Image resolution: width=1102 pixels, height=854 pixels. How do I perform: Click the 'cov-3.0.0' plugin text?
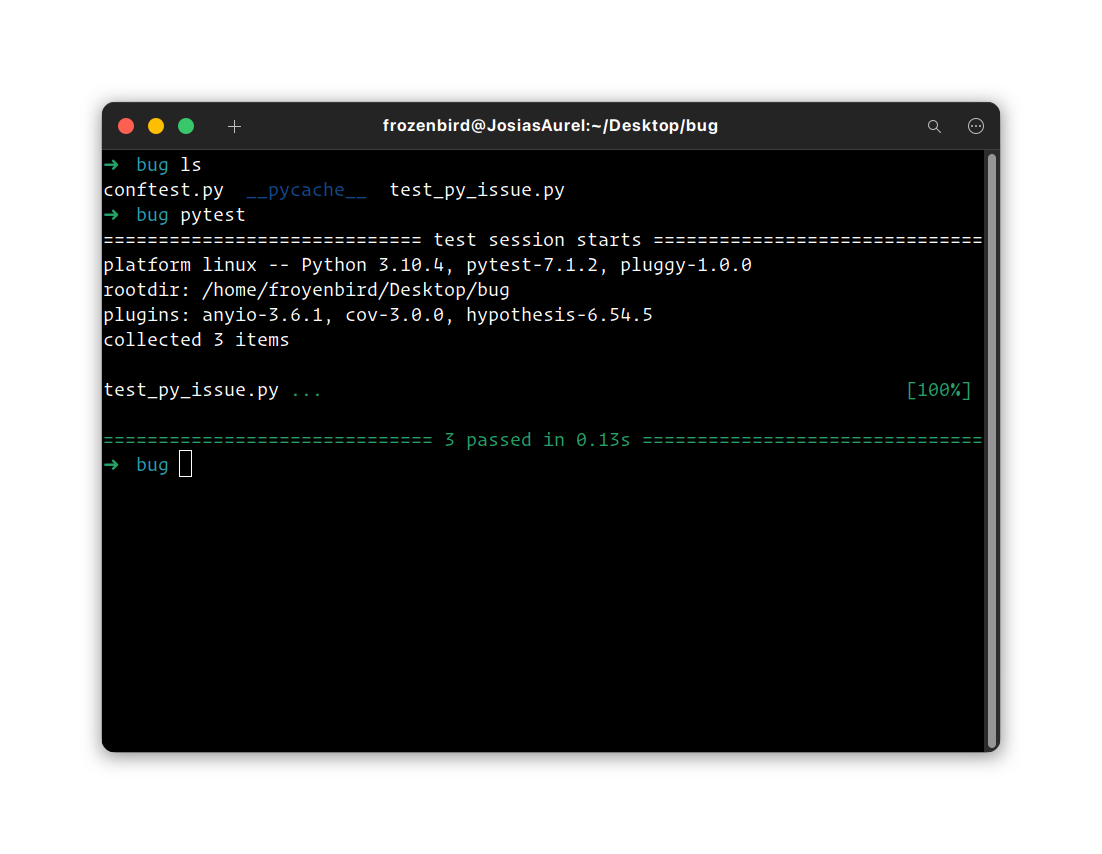[x=395, y=315]
